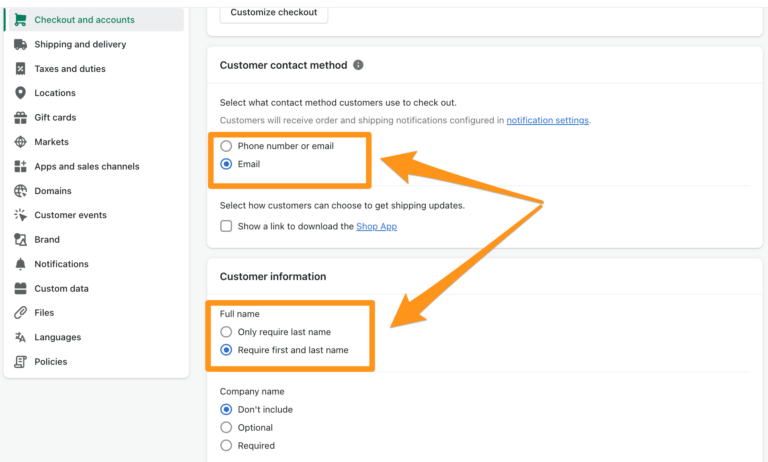The width and height of the screenshot is (768, 462).
Task: Click the Checkout and accounts cart icon
Action: tap(20, 20)
